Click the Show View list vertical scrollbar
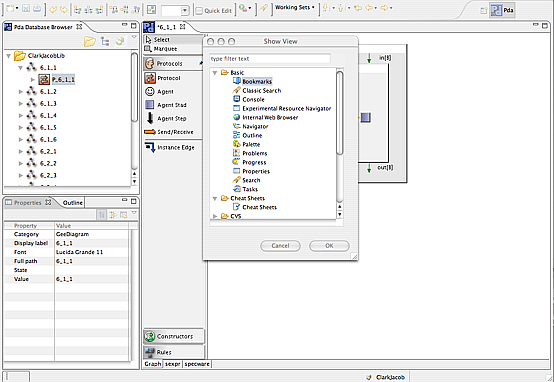The height and width of the screenshot is (382, 554). click(340, 113)
